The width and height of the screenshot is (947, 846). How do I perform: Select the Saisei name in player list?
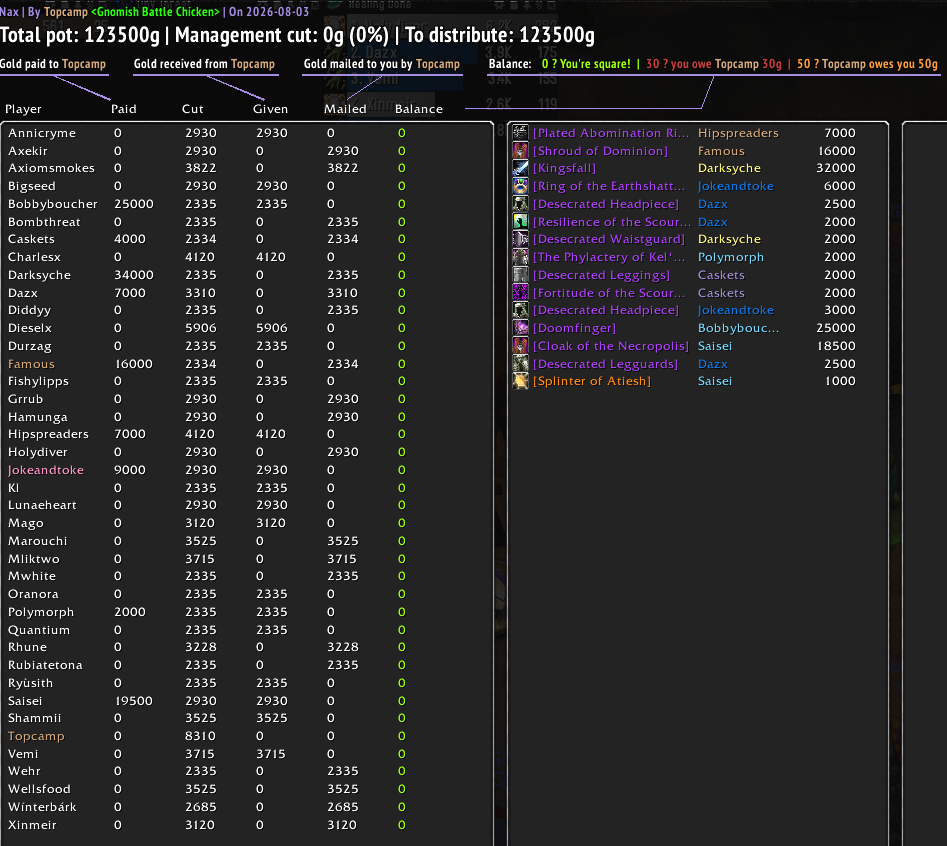pos(25,701)
